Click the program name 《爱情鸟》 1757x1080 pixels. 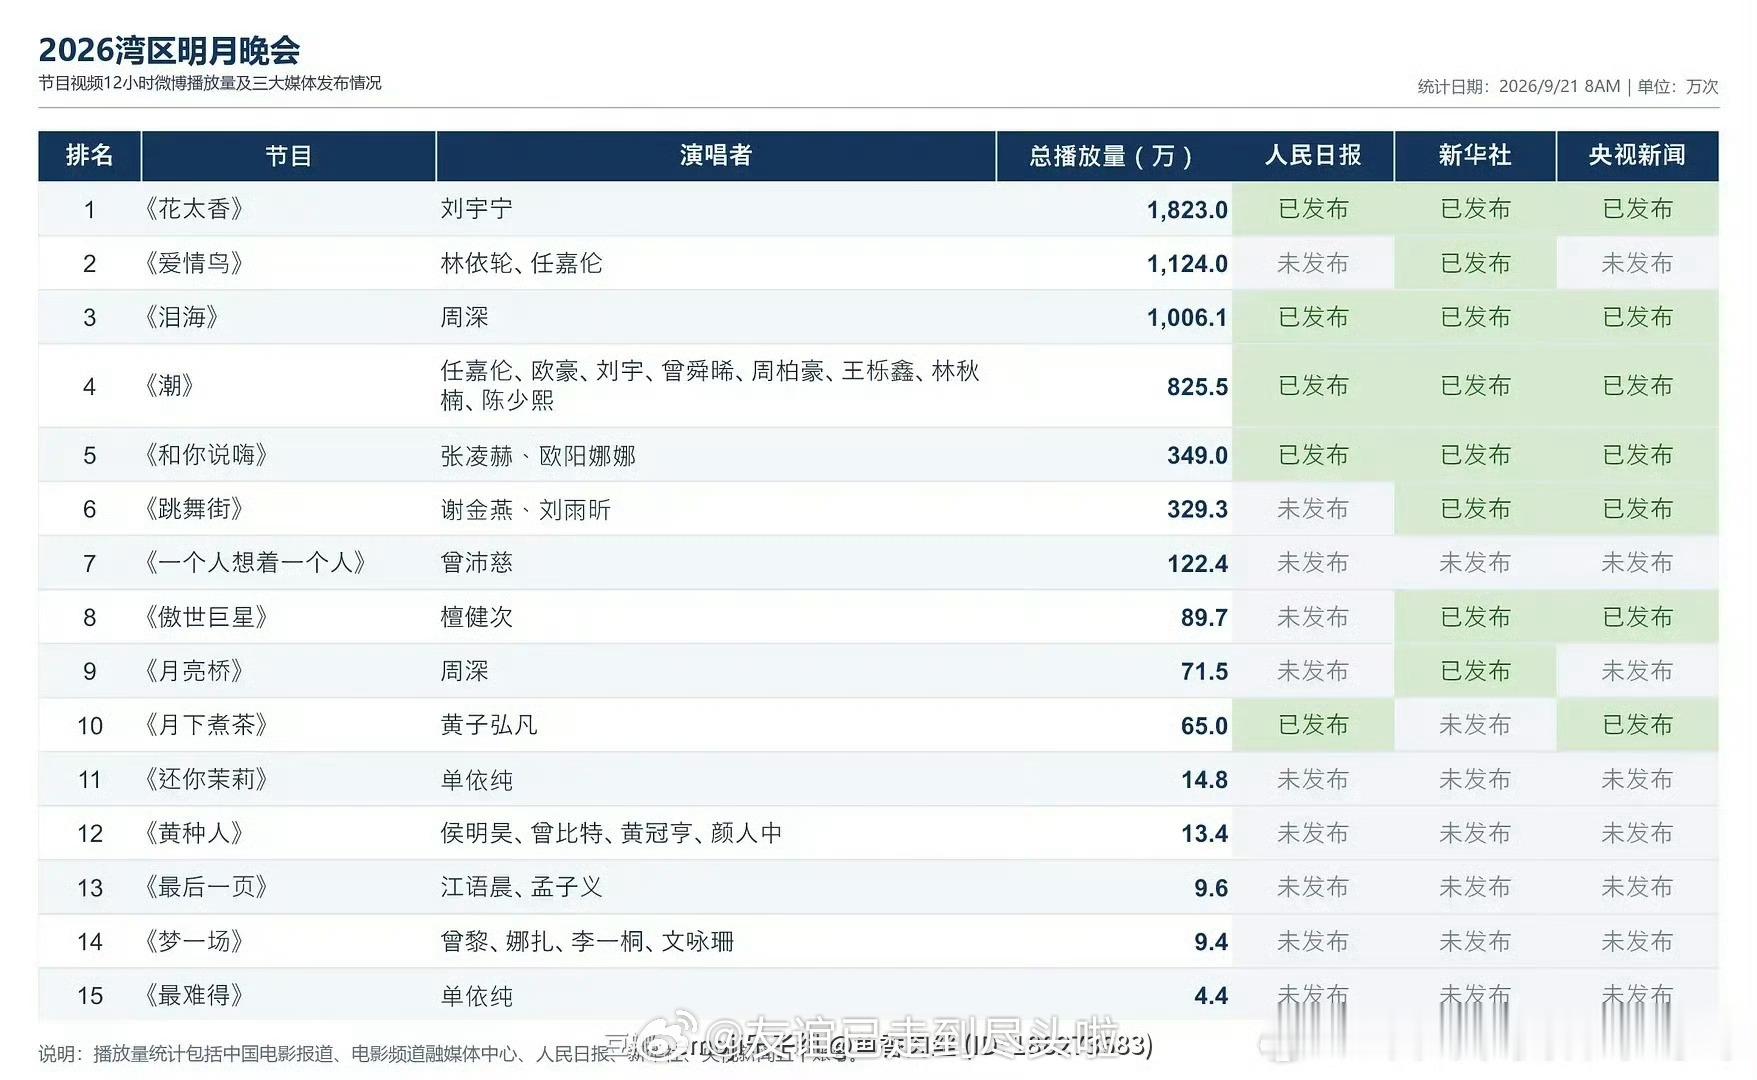(x=194, y=263)
